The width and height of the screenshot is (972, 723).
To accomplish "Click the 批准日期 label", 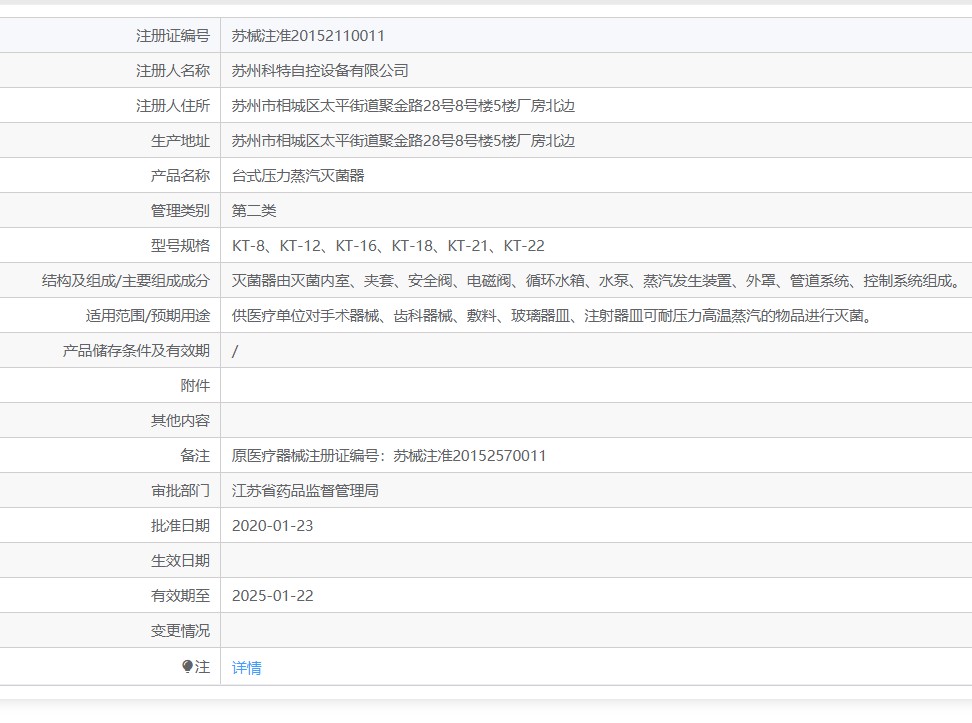I will 180,526.
